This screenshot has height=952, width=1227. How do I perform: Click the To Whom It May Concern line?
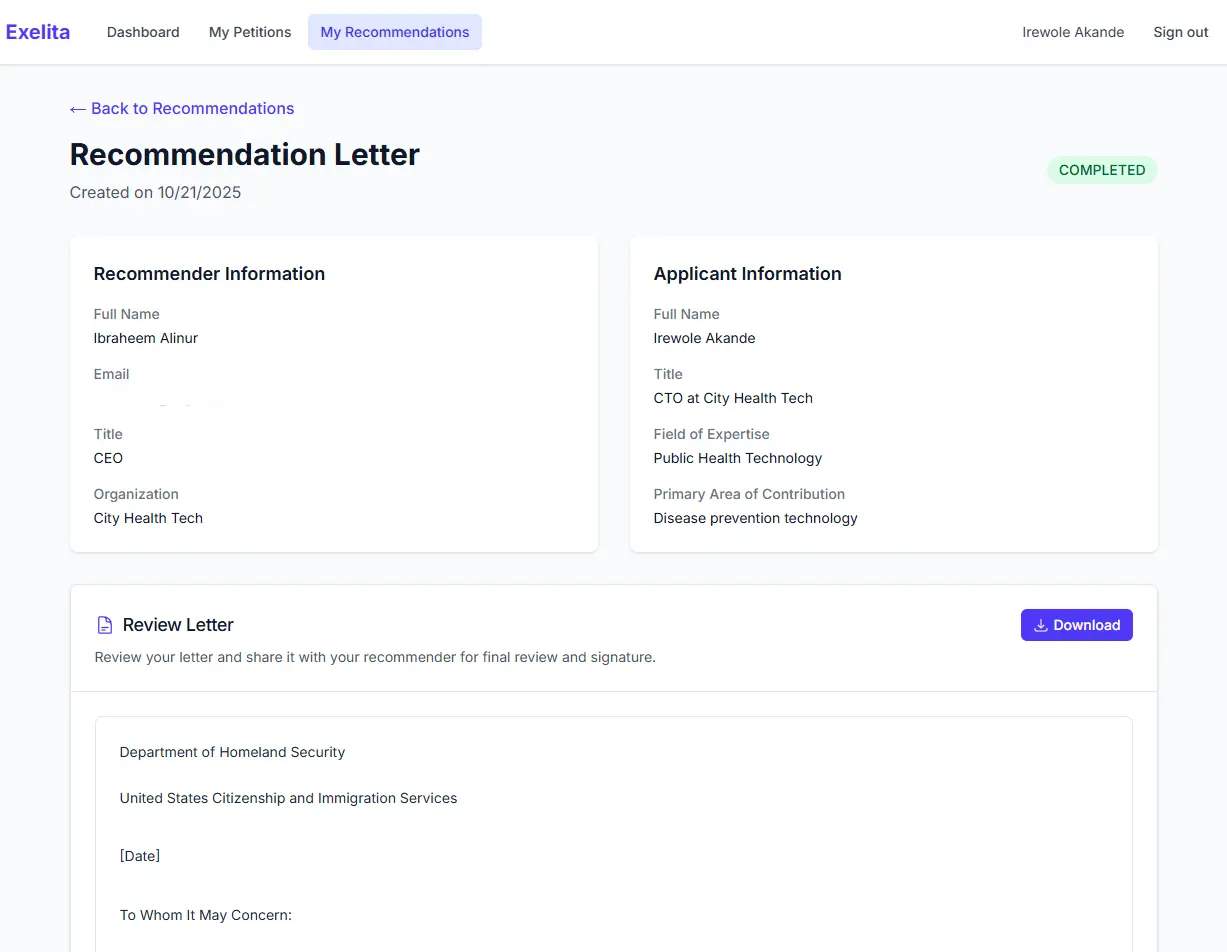click(x=205, y=915)
